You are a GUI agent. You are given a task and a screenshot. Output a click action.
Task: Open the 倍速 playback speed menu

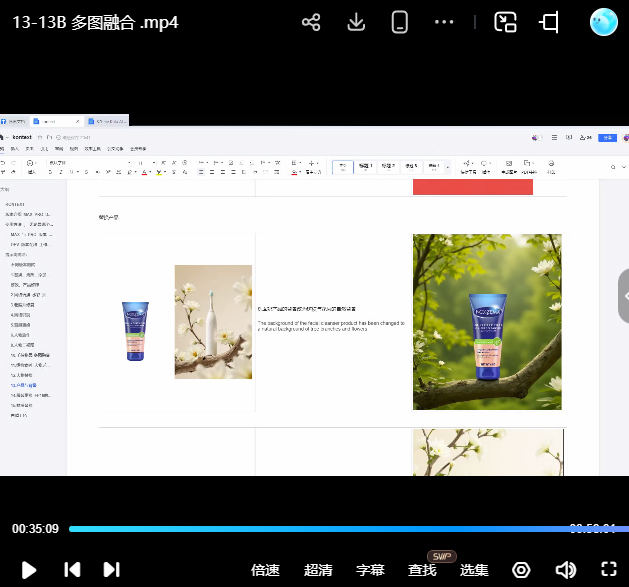(x=265, y=570)
